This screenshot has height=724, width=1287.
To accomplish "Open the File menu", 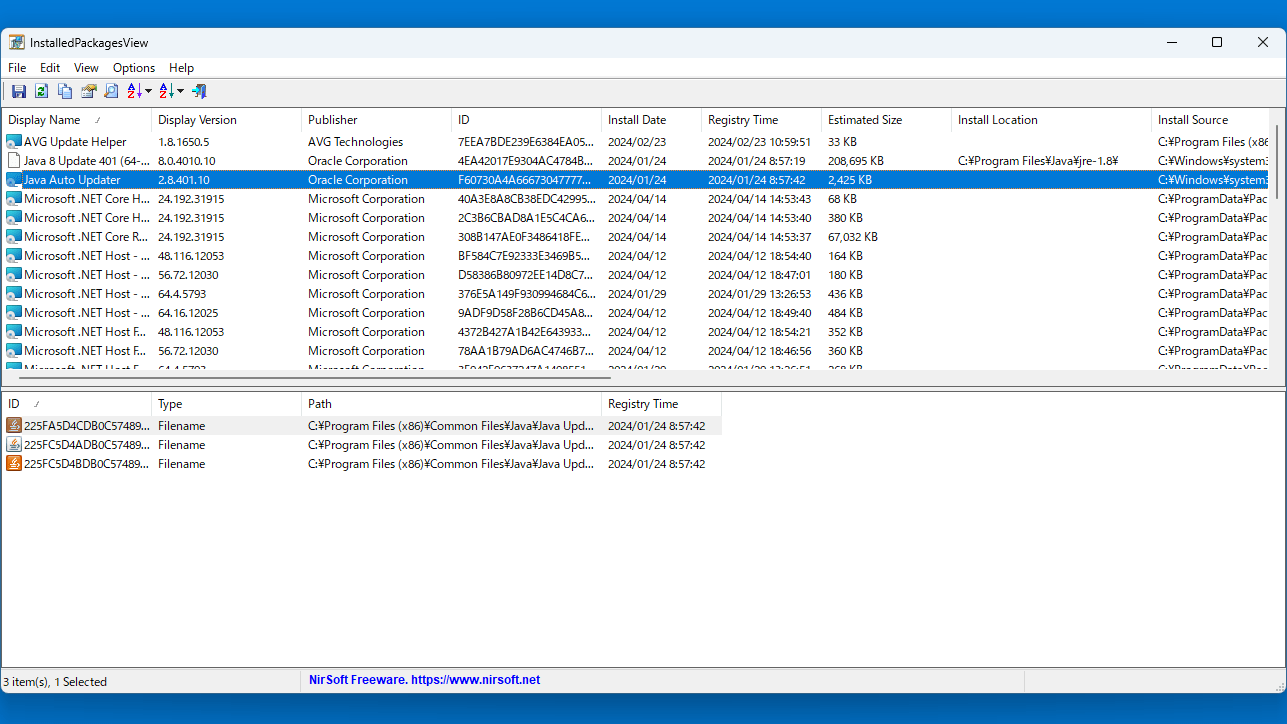I will [17, 68].
